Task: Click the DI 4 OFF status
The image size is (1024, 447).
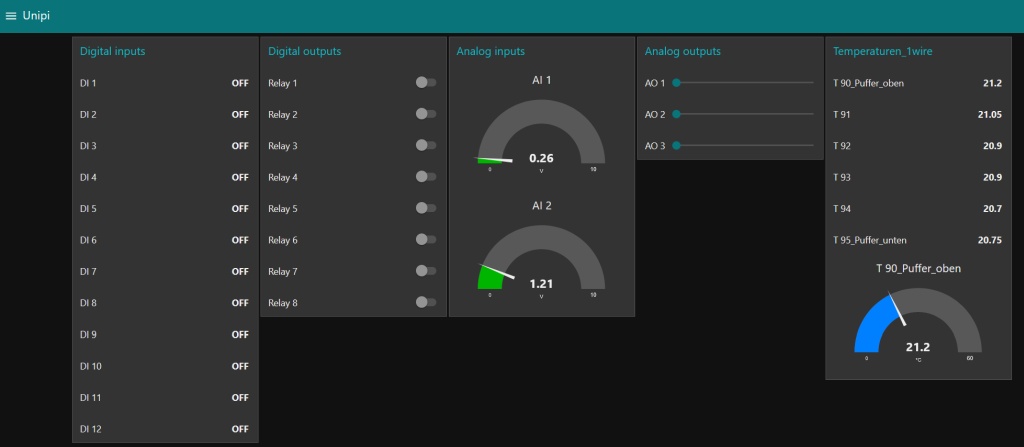Action: coord(240,177)
